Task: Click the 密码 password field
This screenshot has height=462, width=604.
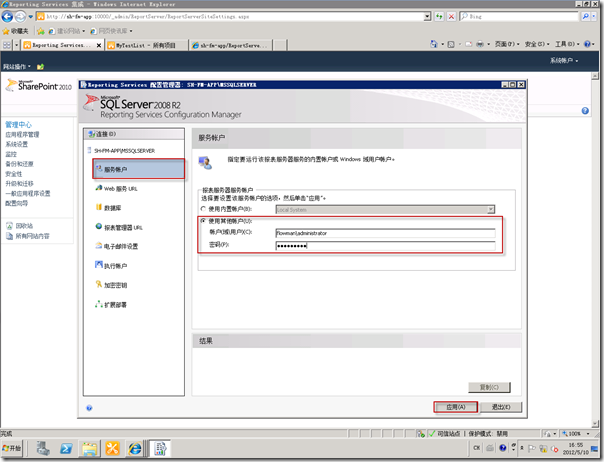Action: 385,245
